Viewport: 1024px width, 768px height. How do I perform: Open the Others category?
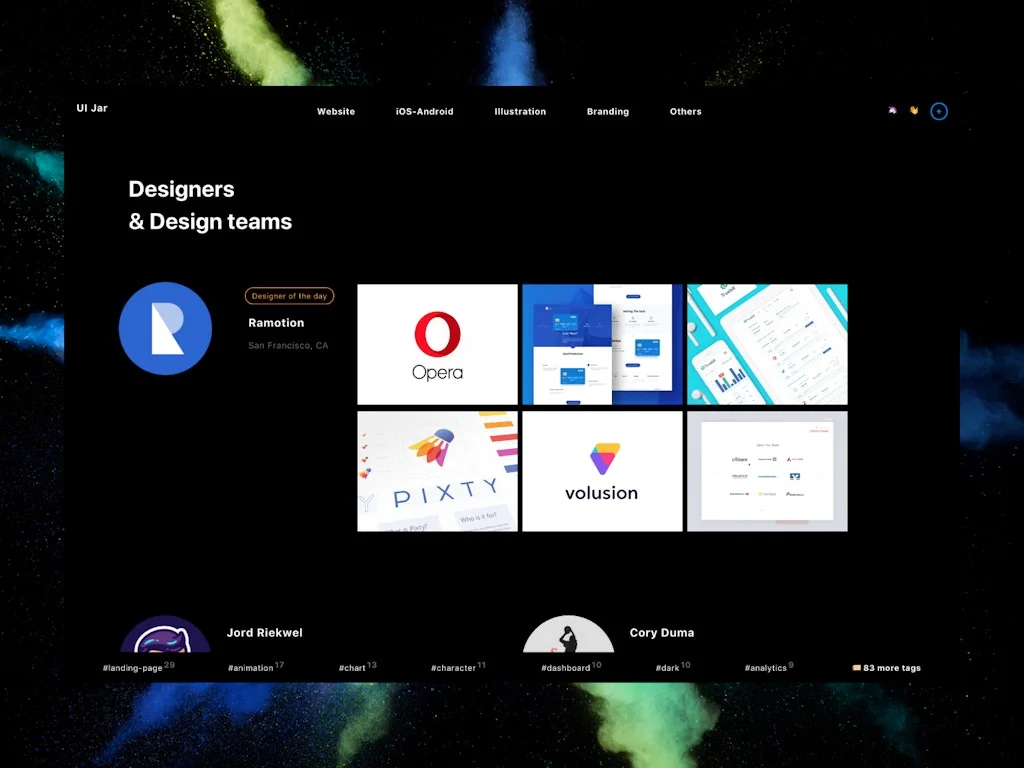(x=685, y=111)
